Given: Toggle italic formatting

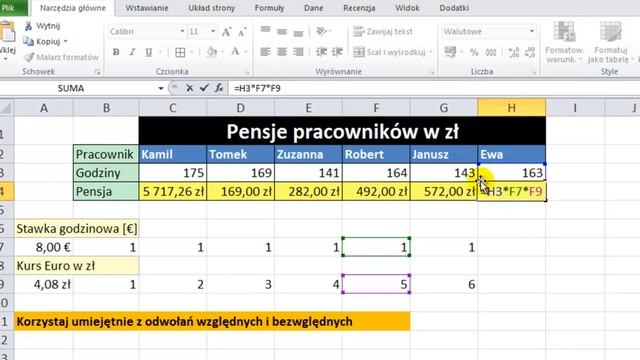Looking at the screenshot, I should pyautogui.click(x=132, y=52).
